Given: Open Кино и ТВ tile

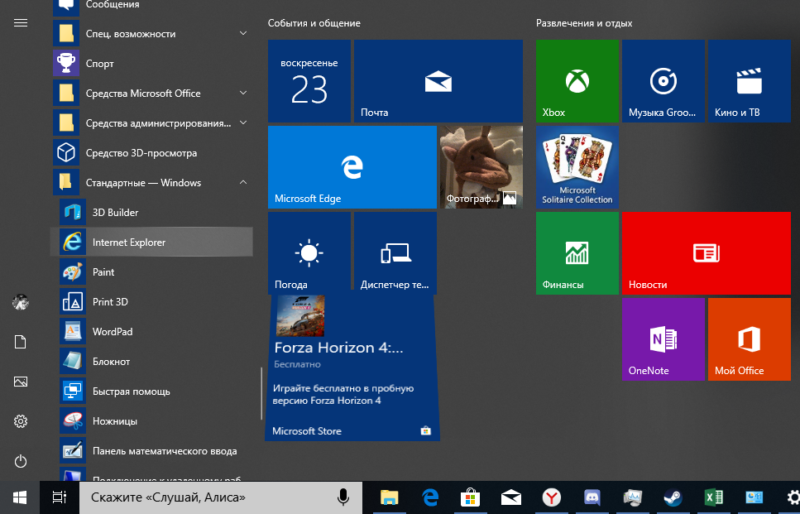Looking at the screenshot, I should point(749,81).
